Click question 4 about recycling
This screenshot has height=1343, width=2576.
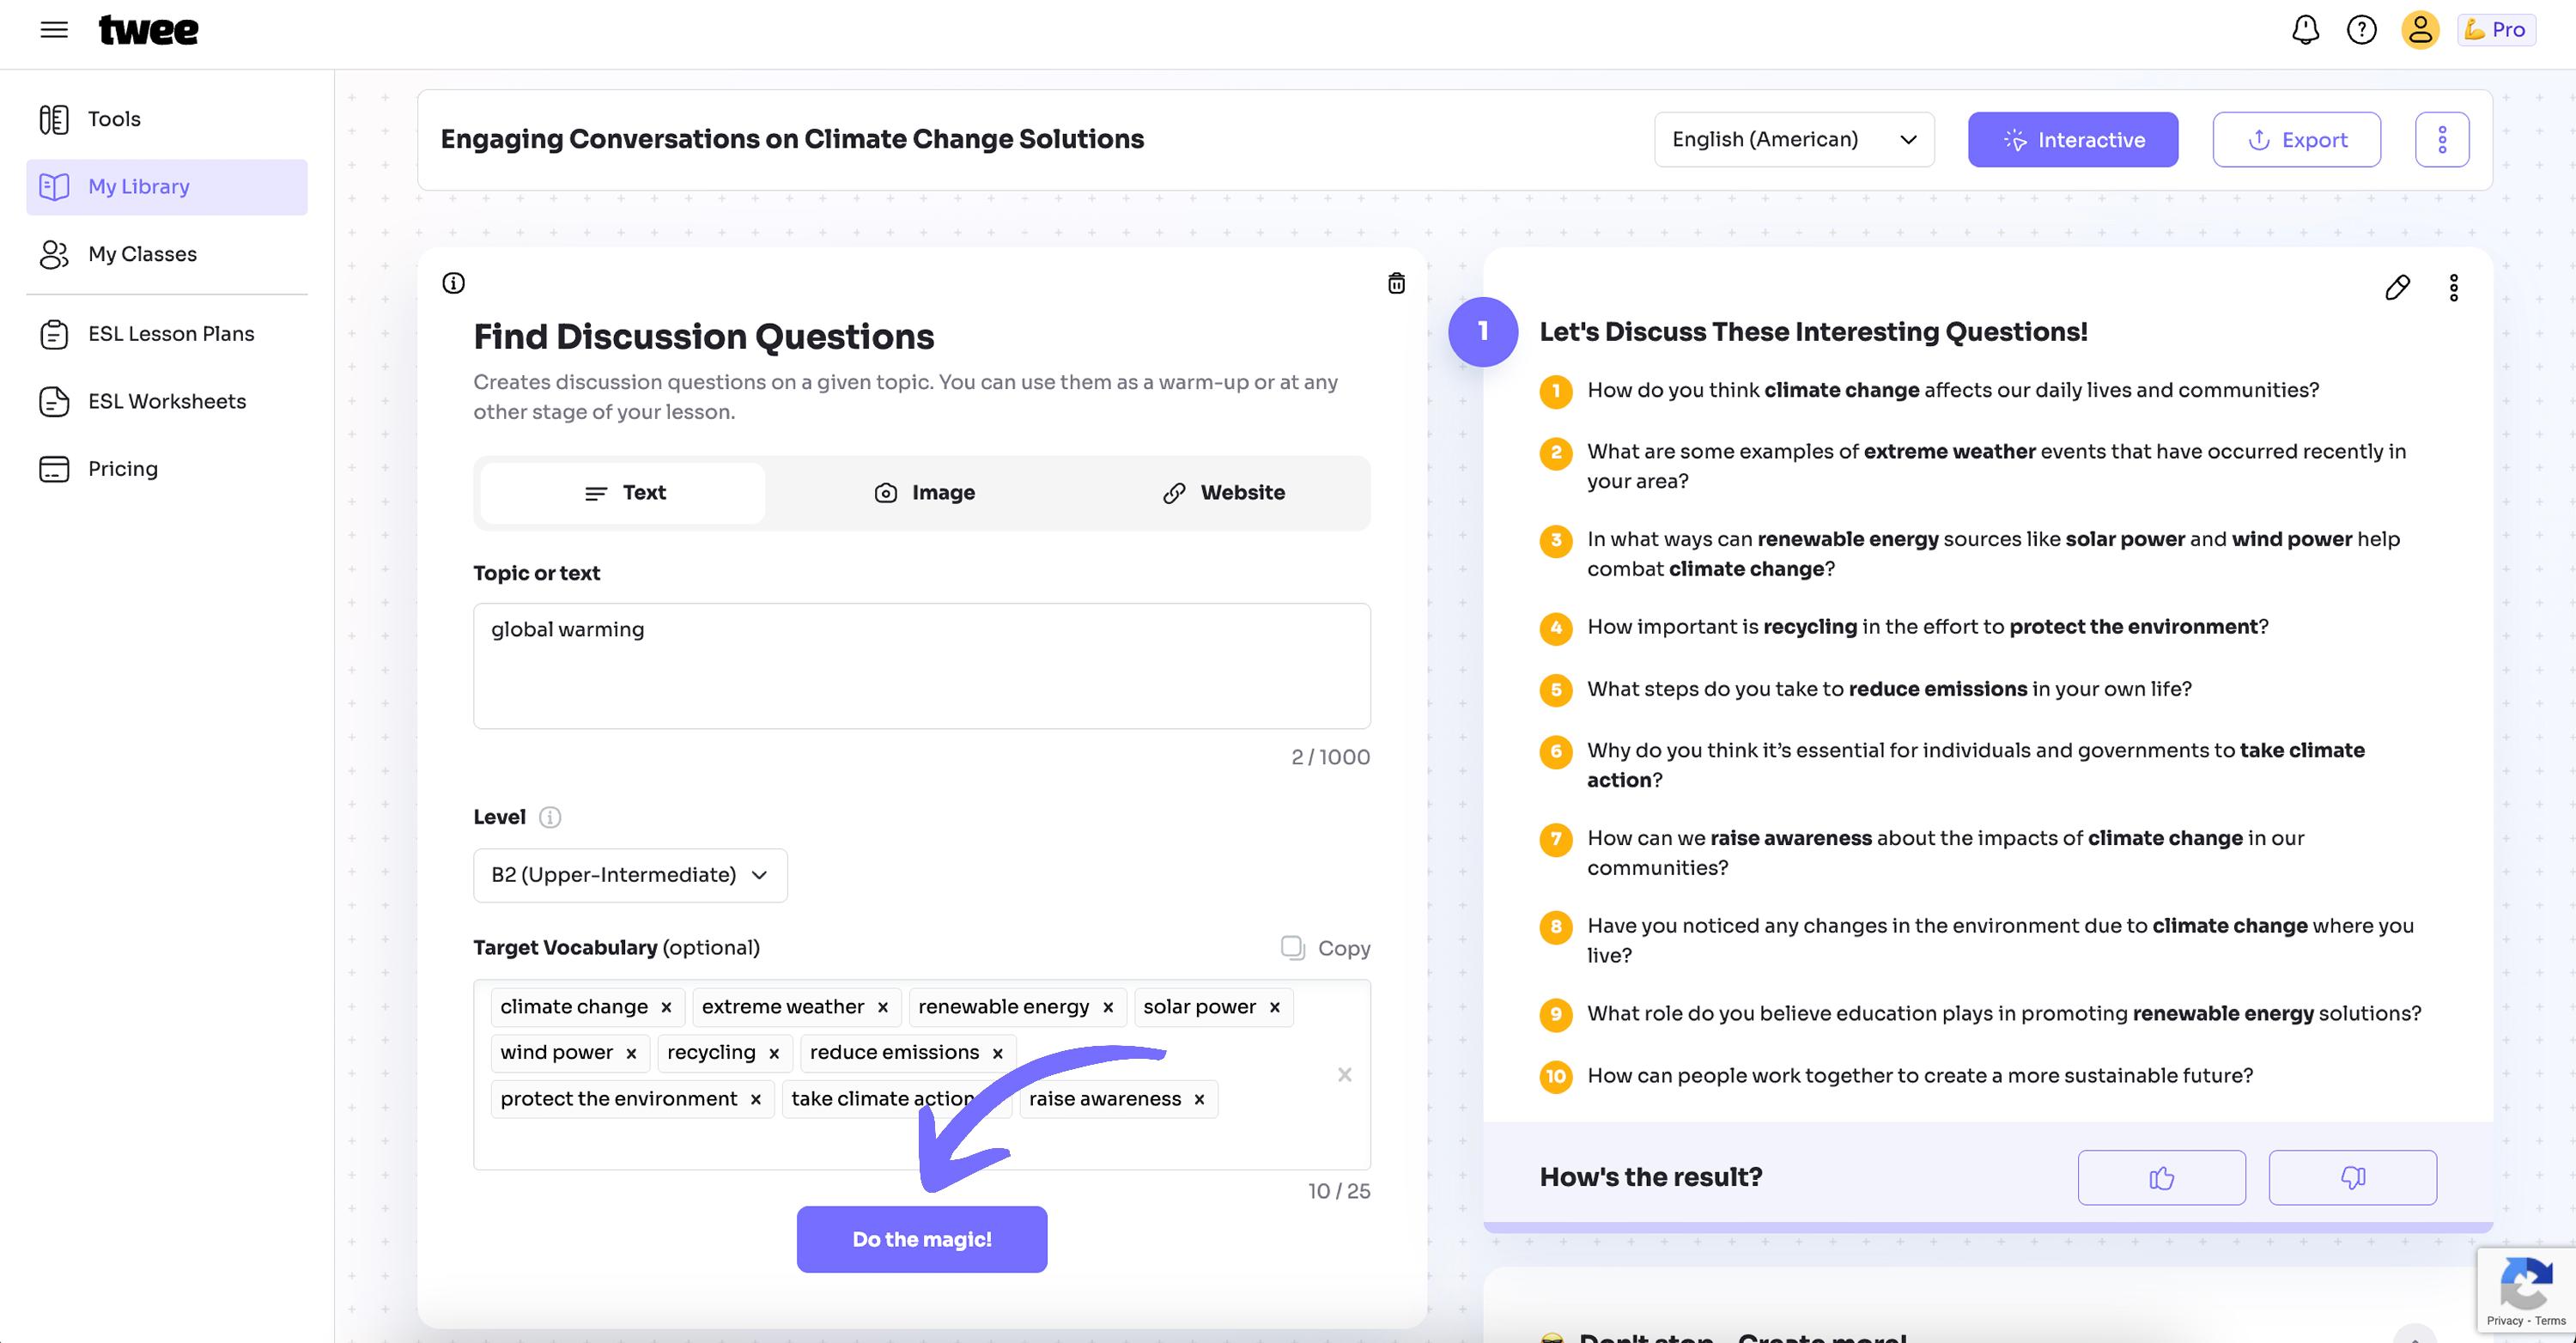[x=1927, y=627]
